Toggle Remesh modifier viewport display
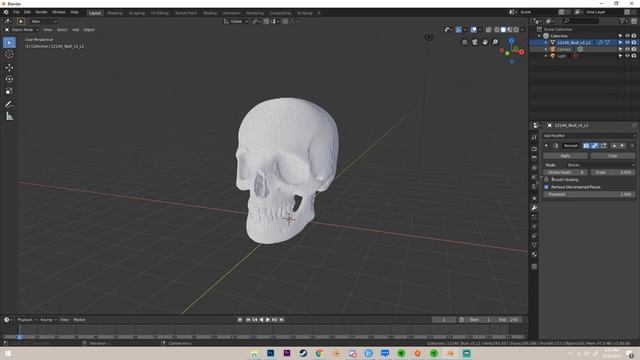Image resolution: width=640 pixels, height=360 pixels. point(595,146)
